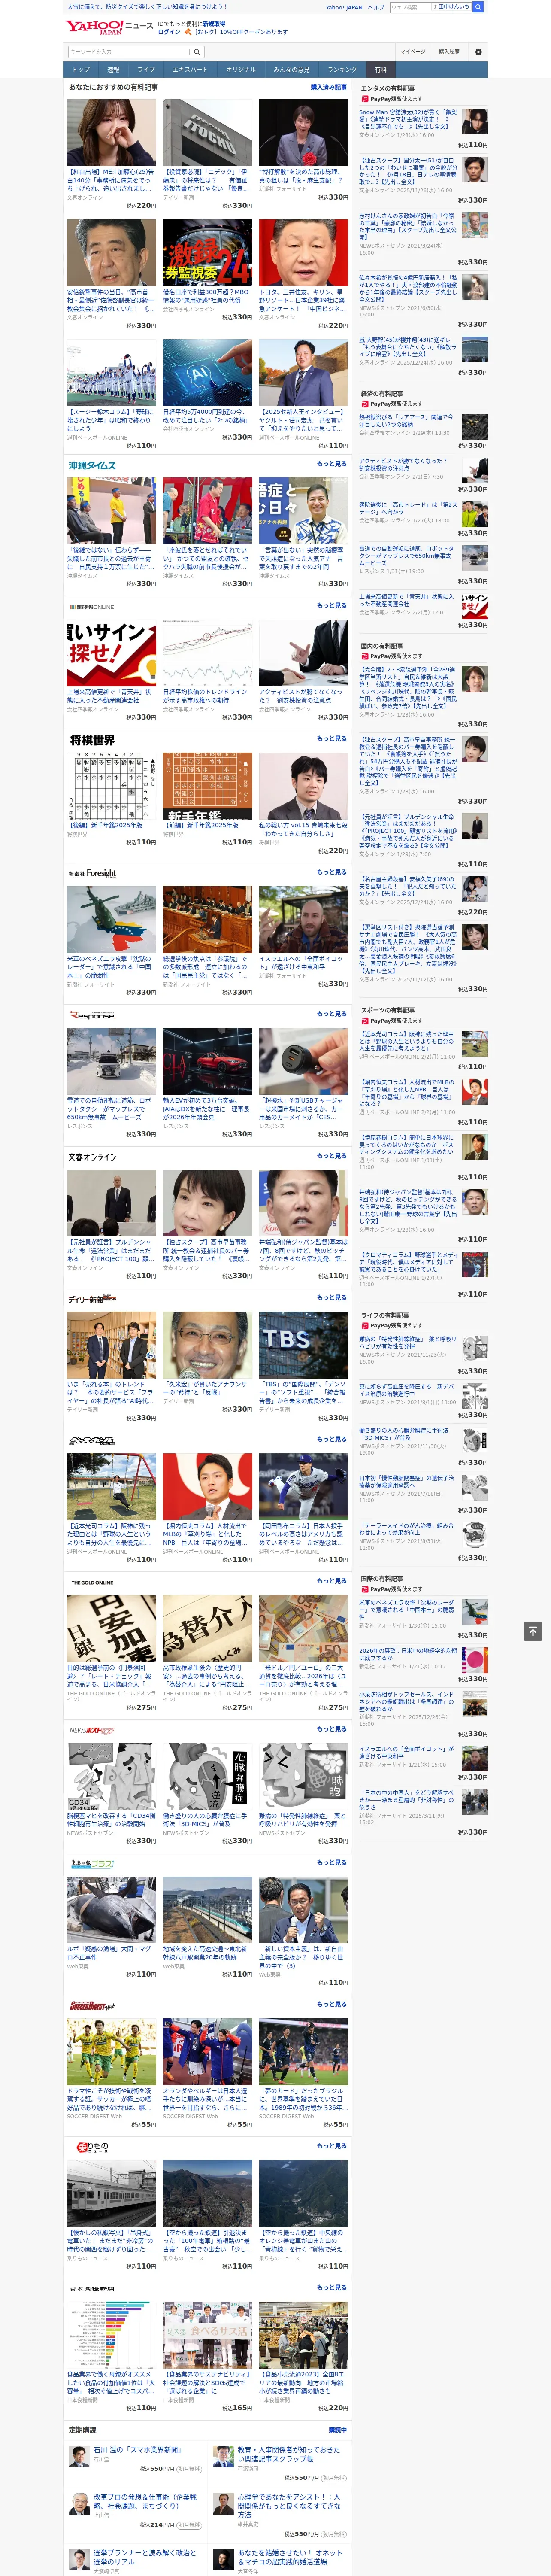The height and width of the screenshot is (2576, 551).
Task: Open the 購読中 link in 定期購読
Action: pyautogui.click(x=338, y=2430)
